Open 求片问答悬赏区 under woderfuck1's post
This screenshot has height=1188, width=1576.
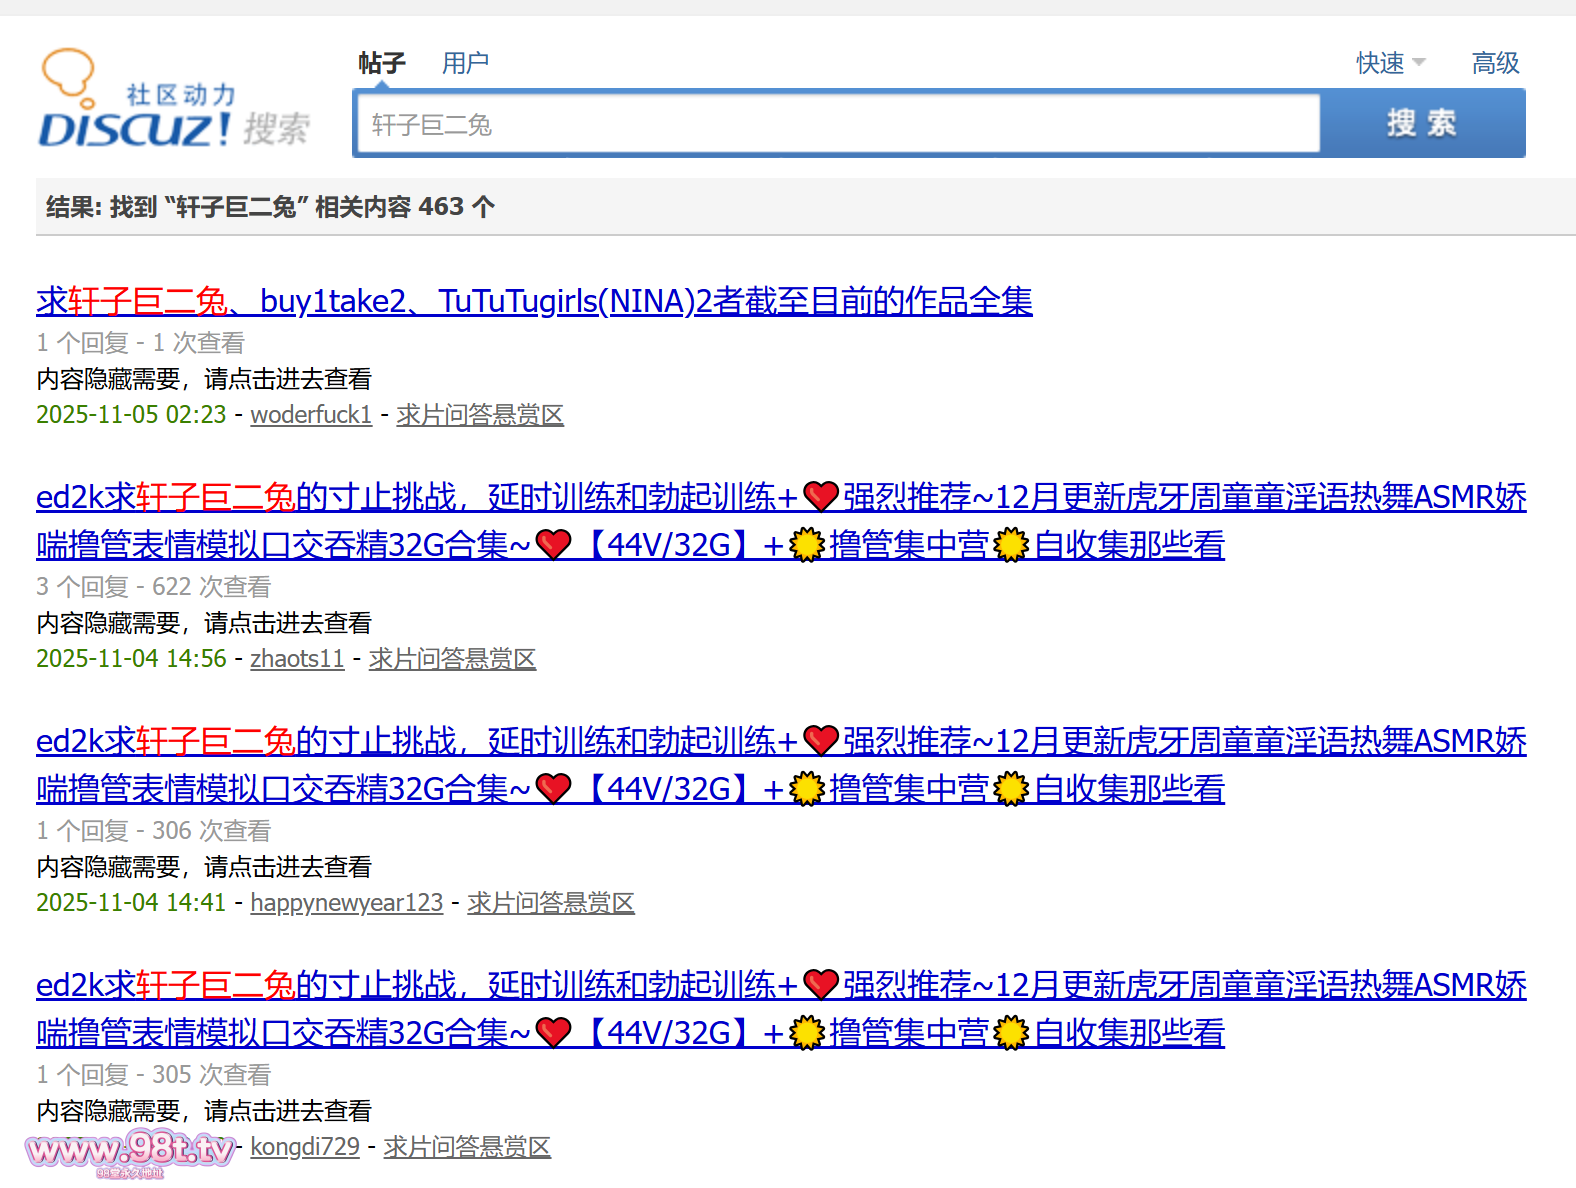click(x=480, y=415)
